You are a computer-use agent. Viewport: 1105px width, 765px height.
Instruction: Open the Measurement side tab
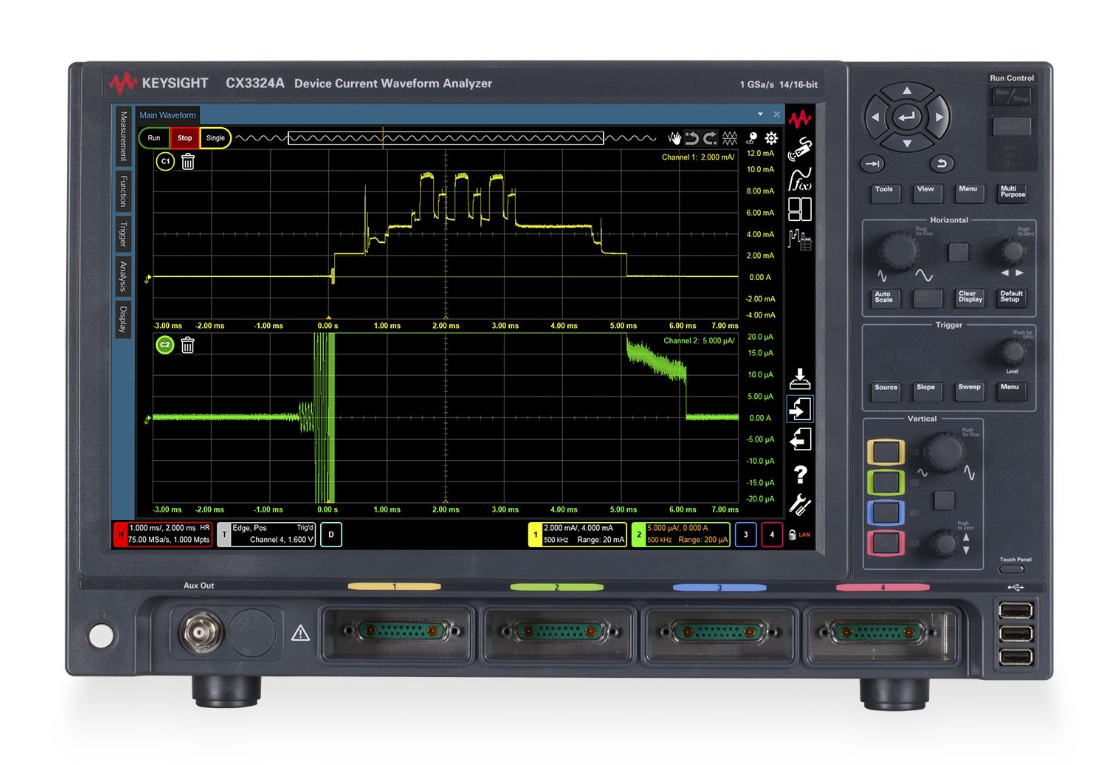pyautogui.click(x=123, y=137)
